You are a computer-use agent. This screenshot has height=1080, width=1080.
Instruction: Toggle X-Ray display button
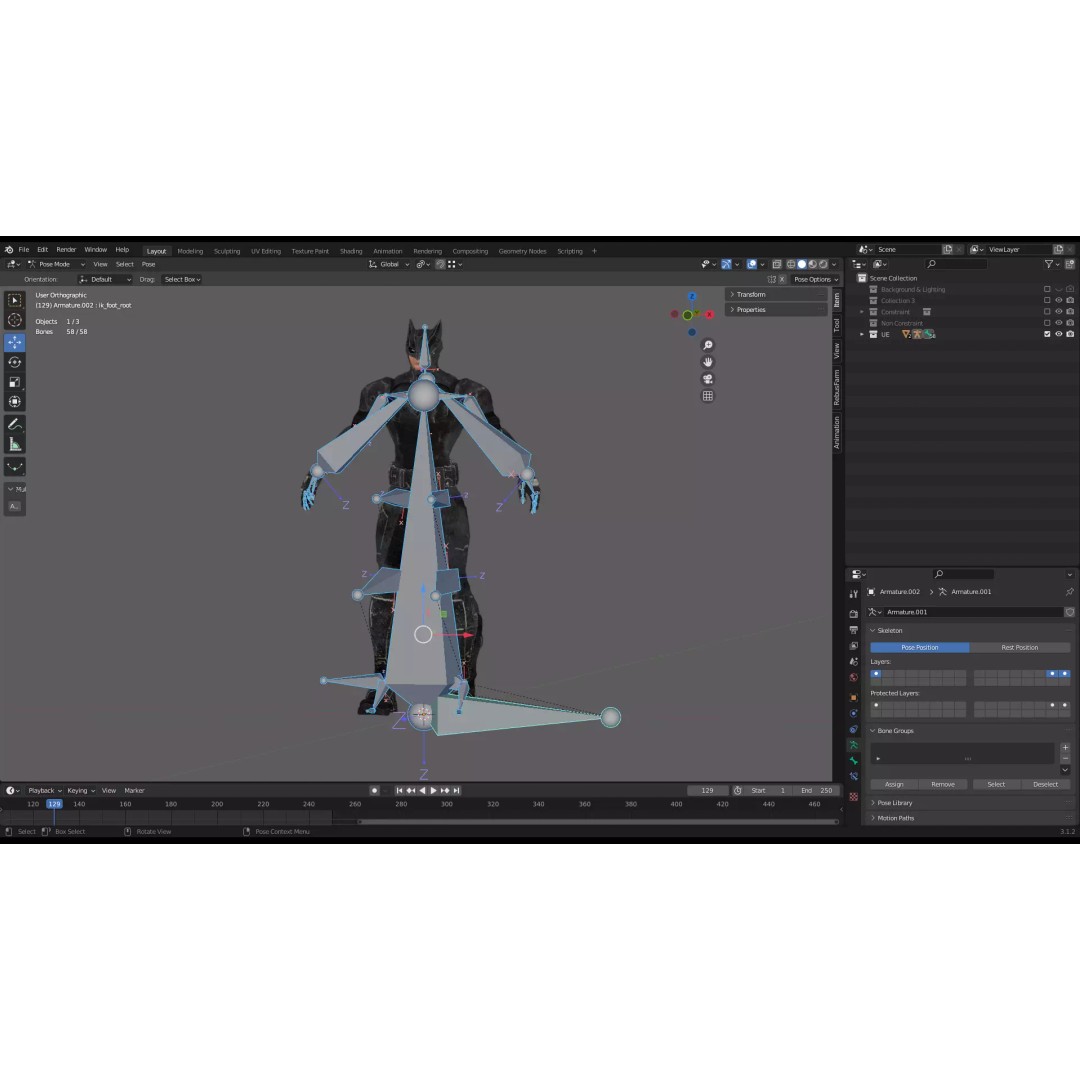777,264
